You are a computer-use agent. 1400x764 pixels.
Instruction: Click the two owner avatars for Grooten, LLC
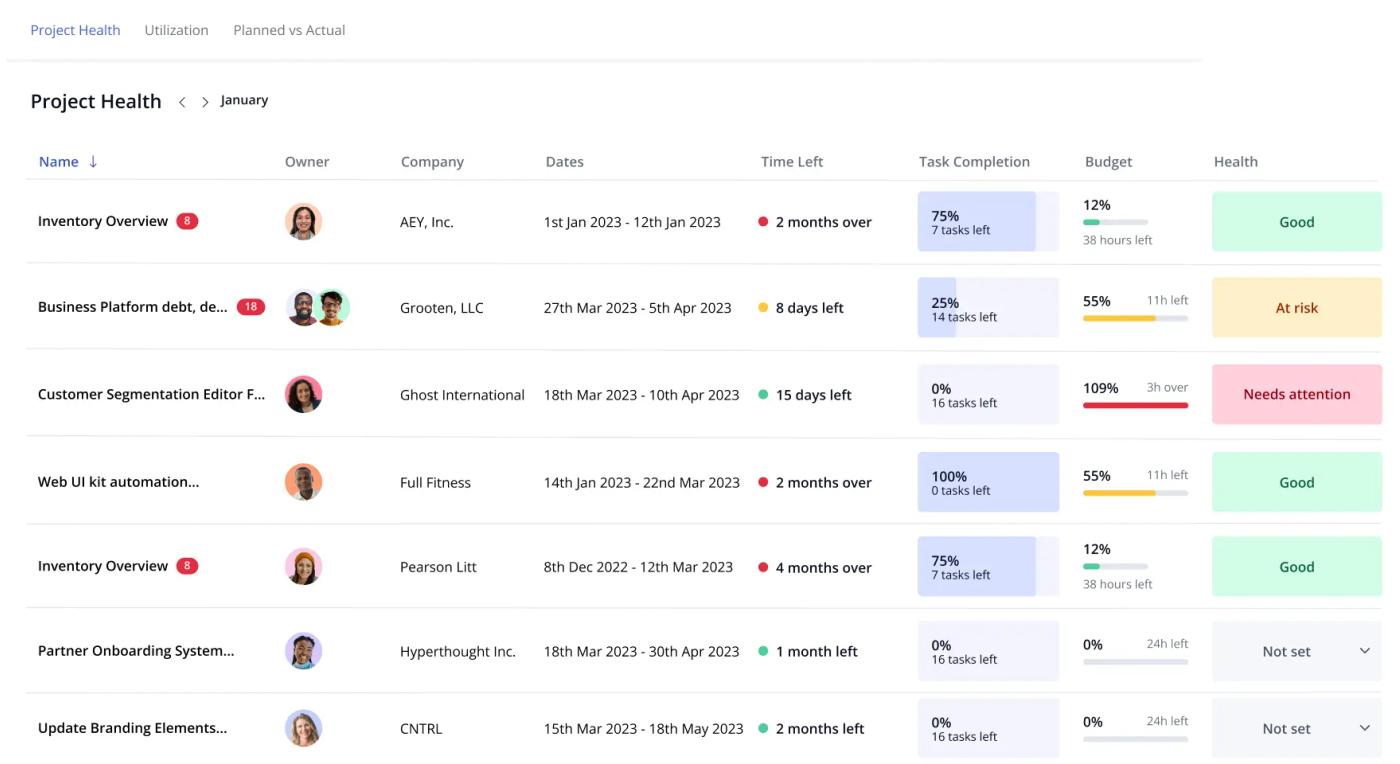[x=318, y=308]
